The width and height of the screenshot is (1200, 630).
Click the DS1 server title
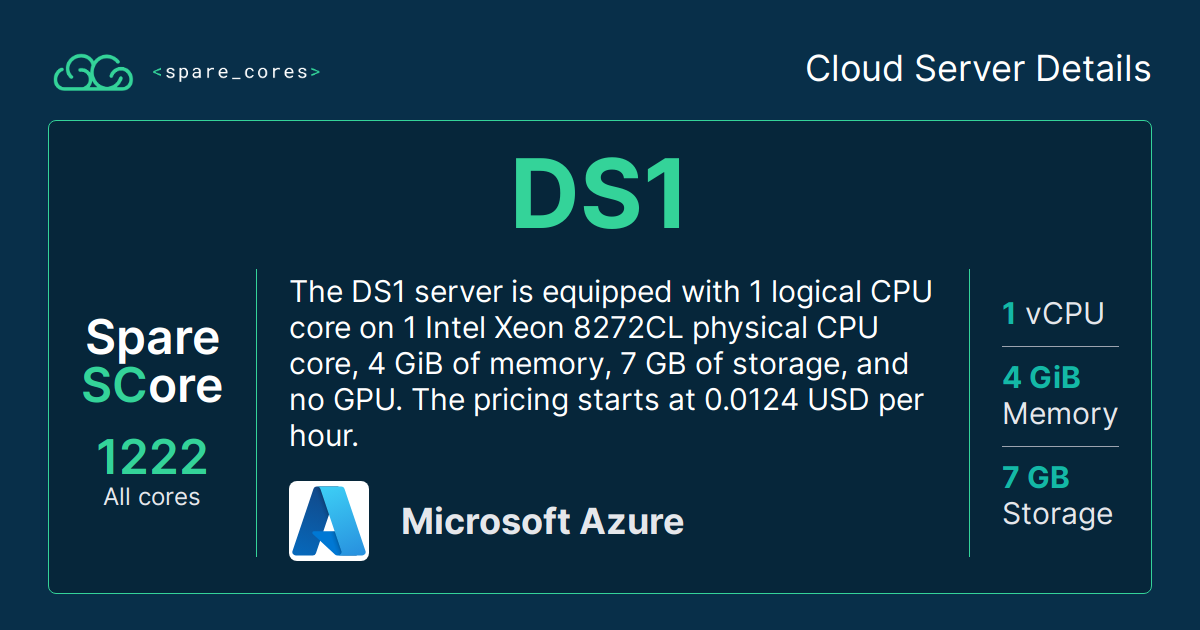click(599, 195)
